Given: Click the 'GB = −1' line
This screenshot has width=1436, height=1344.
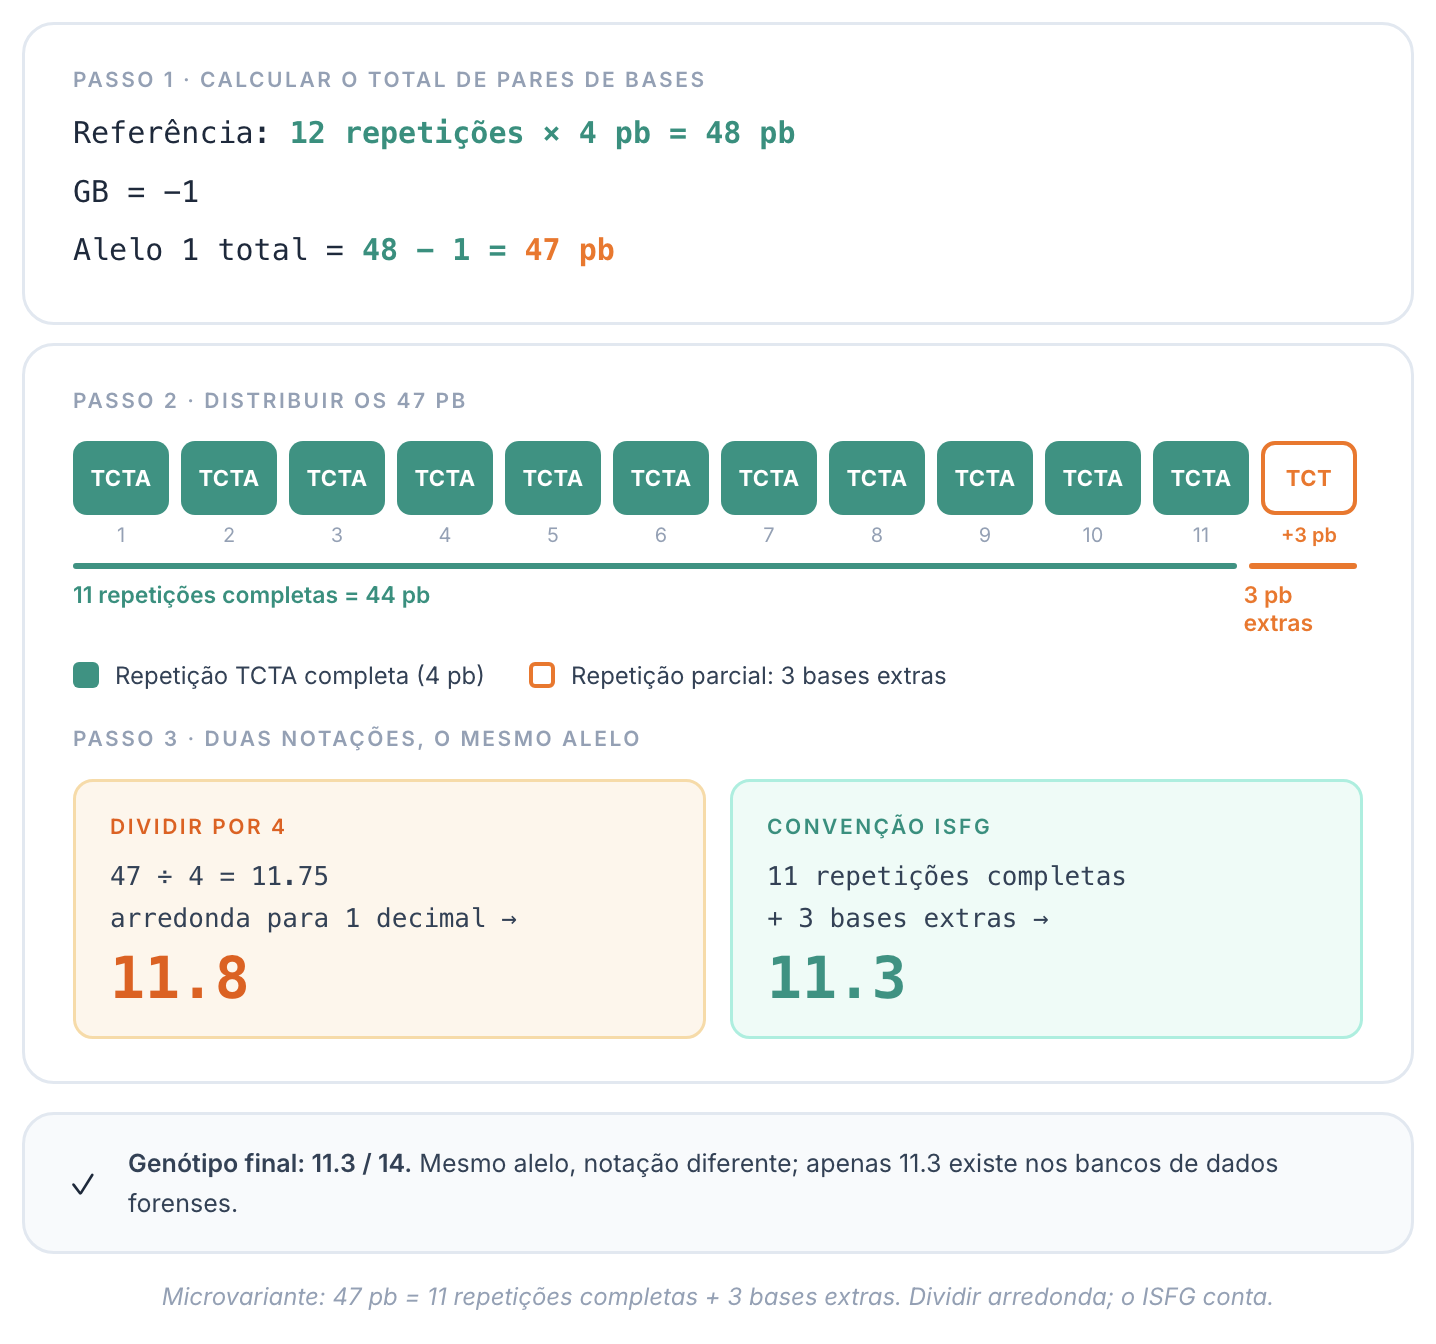Looking at the screenshot, I should tap(136, 191).
